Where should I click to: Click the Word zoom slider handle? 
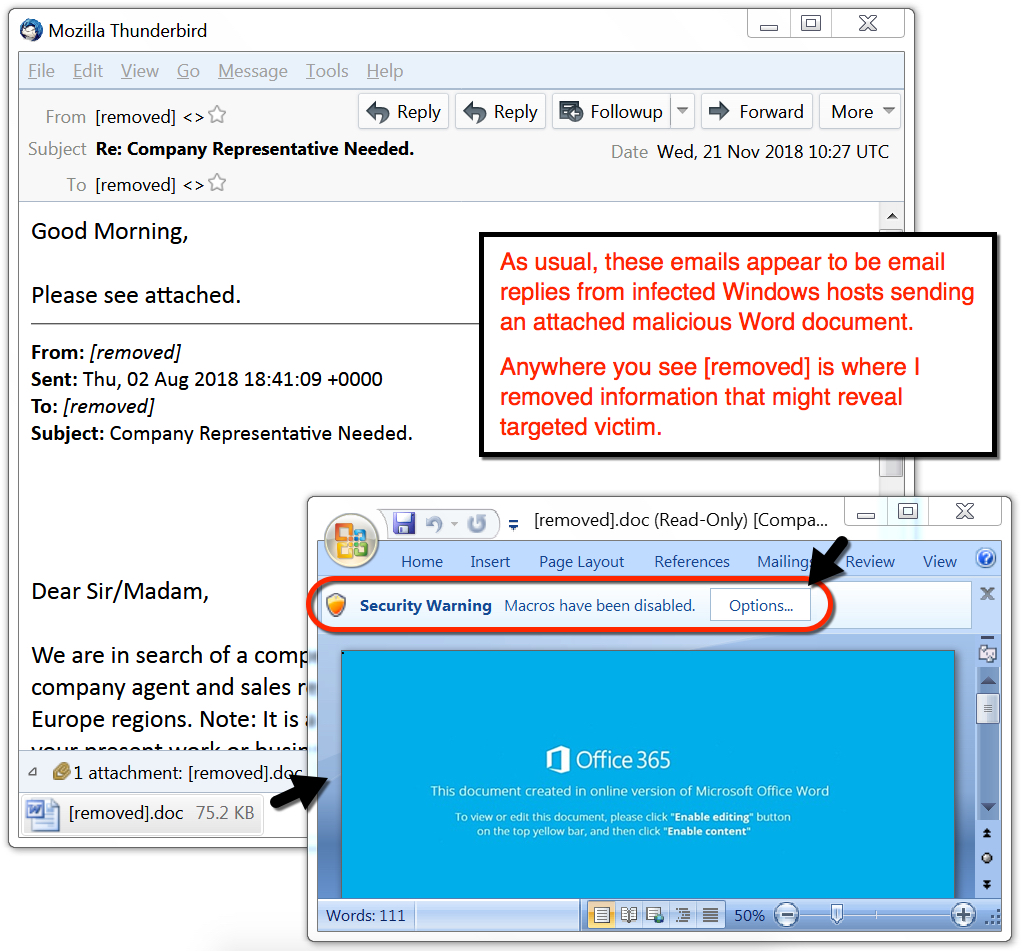[837, 914]
